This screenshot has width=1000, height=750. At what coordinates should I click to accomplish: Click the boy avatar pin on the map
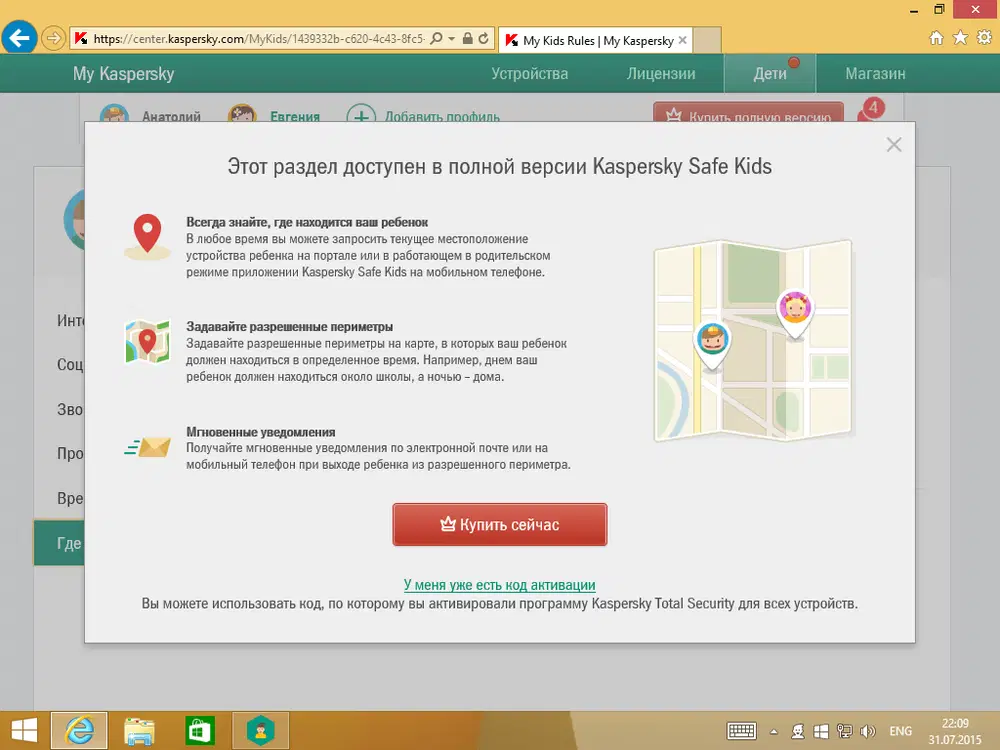click(712, 345)
